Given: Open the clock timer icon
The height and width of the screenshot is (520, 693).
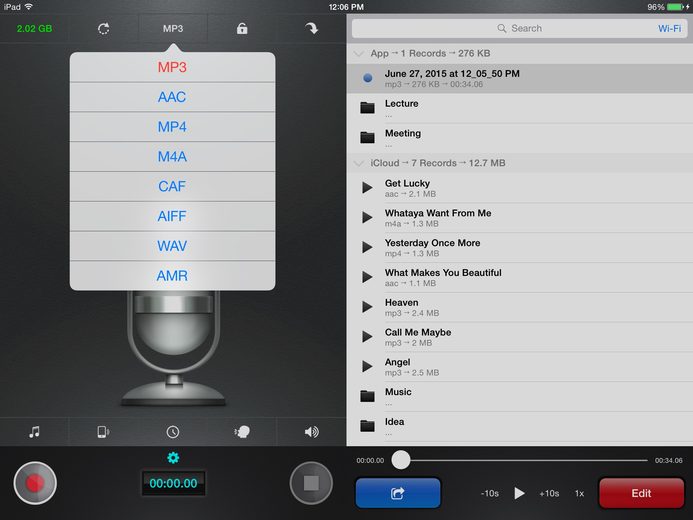Looking at the screenshot, I should tap(173, 432).
